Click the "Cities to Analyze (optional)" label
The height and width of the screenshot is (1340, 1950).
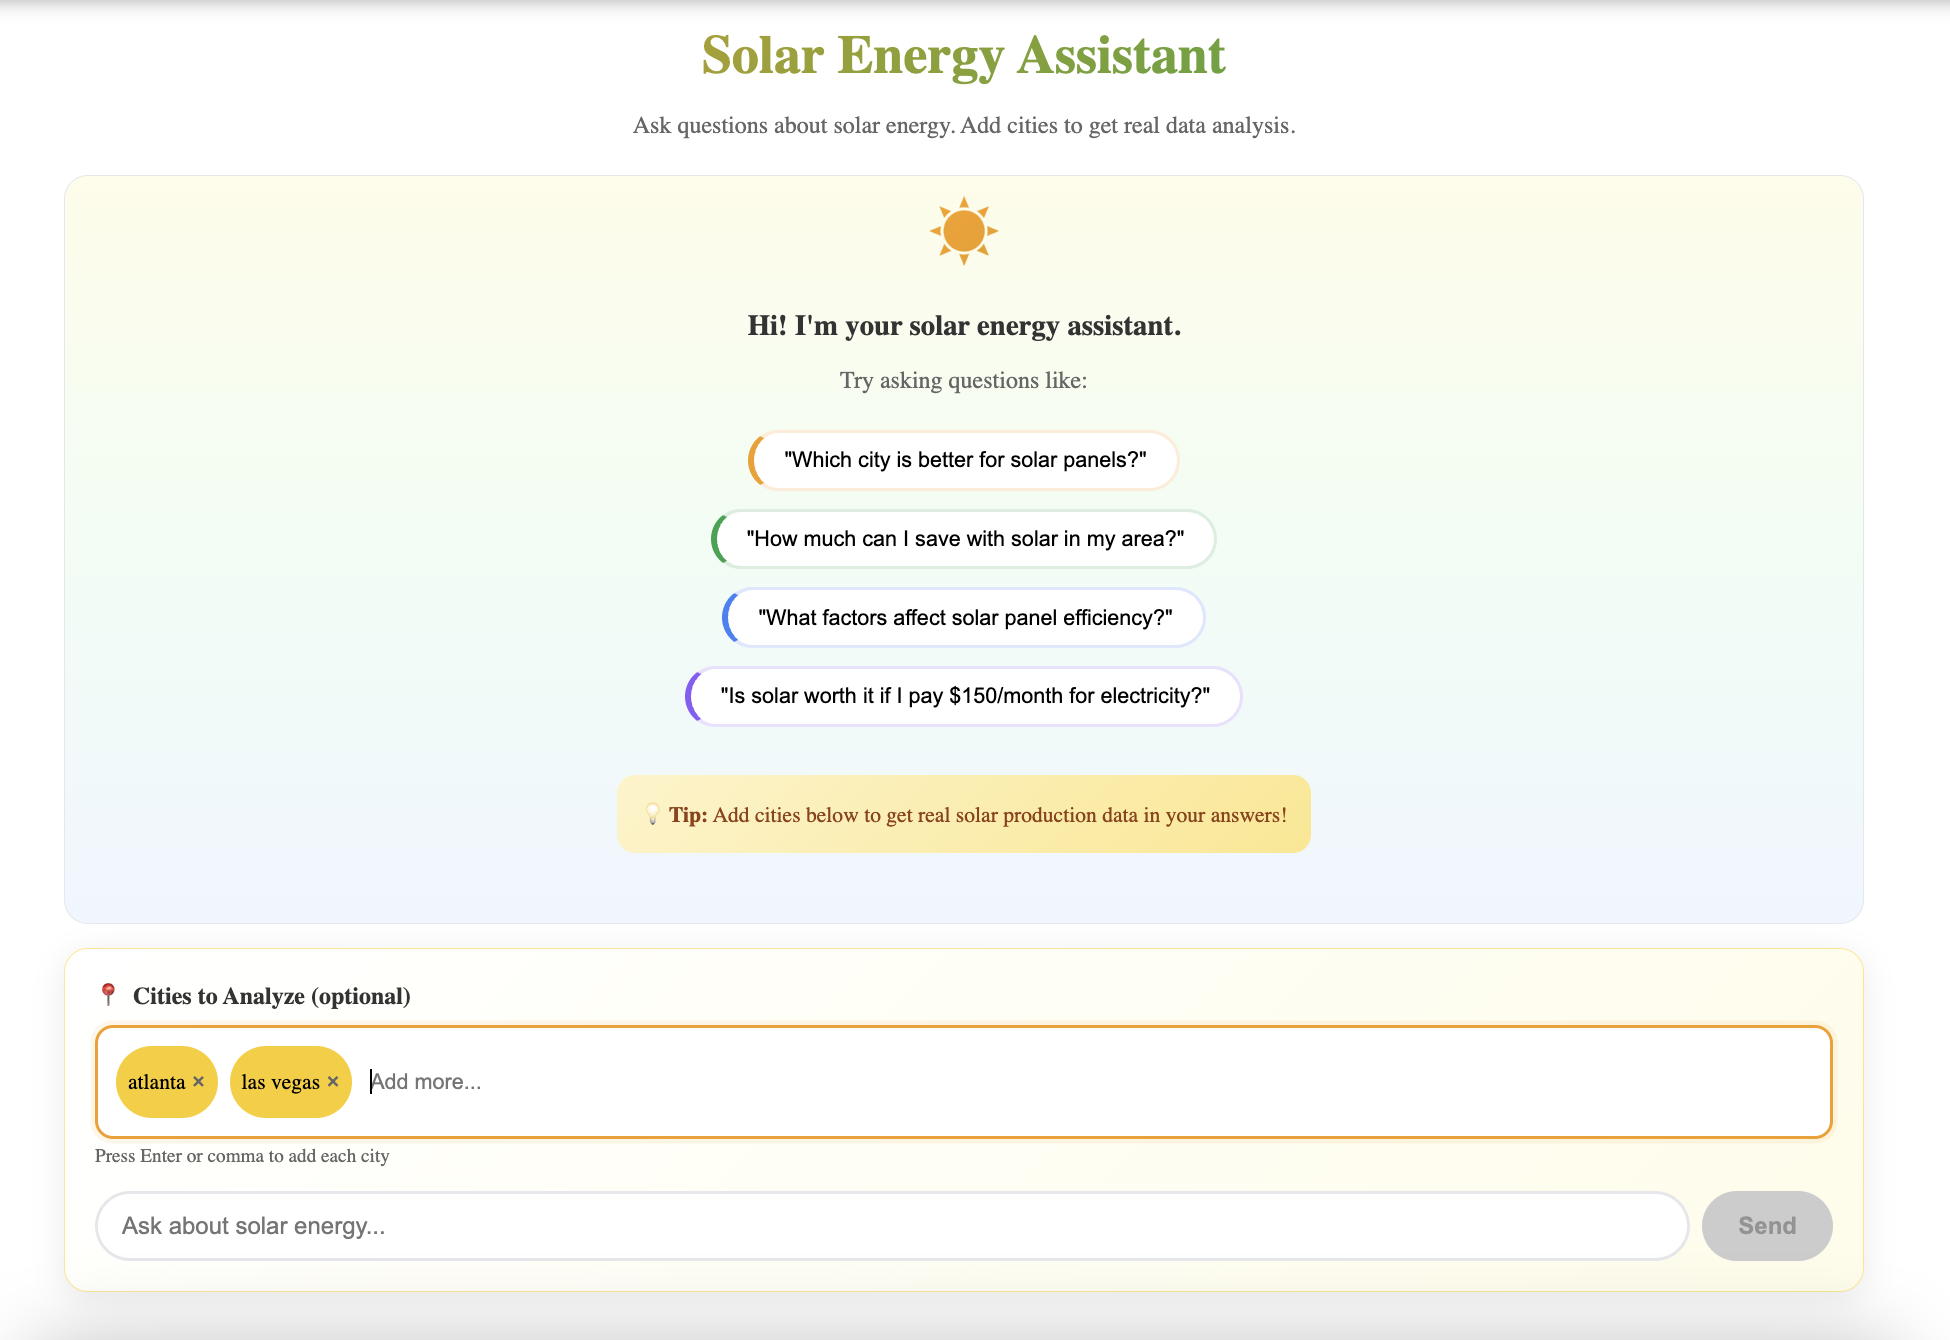(271, 996)
